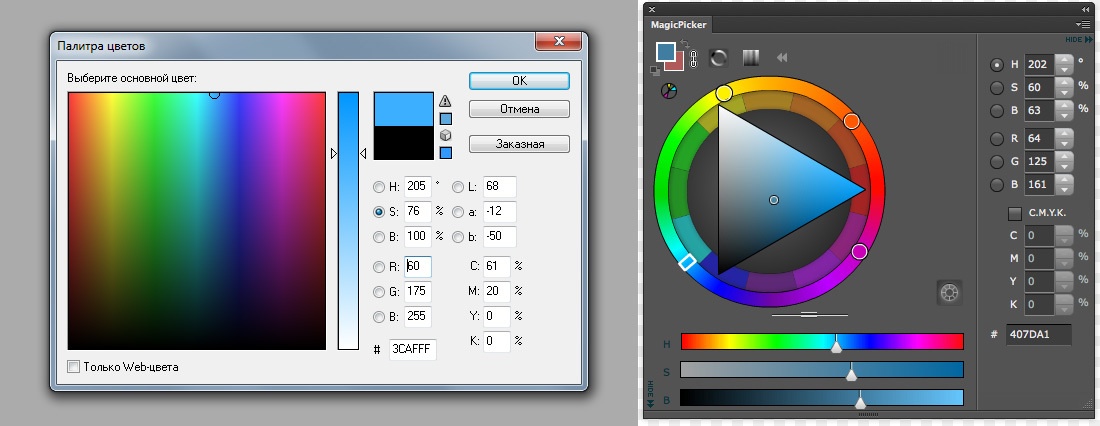This screenshot has width=1100, height=426.
Task: Select the brightness B radio in Палитра цветов
Action: click(x=379, y=237)
